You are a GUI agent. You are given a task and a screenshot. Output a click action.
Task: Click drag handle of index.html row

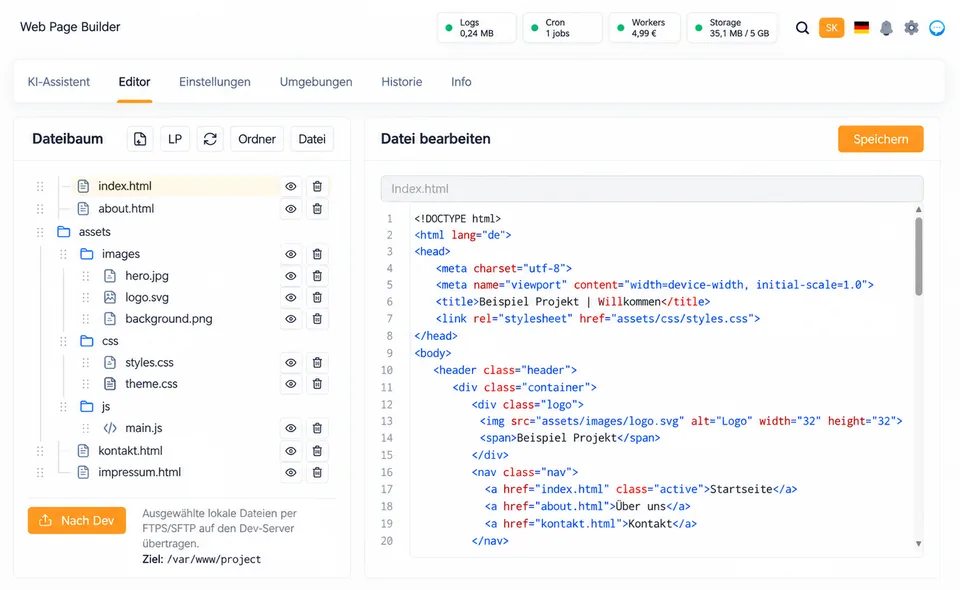pos(40,186)
